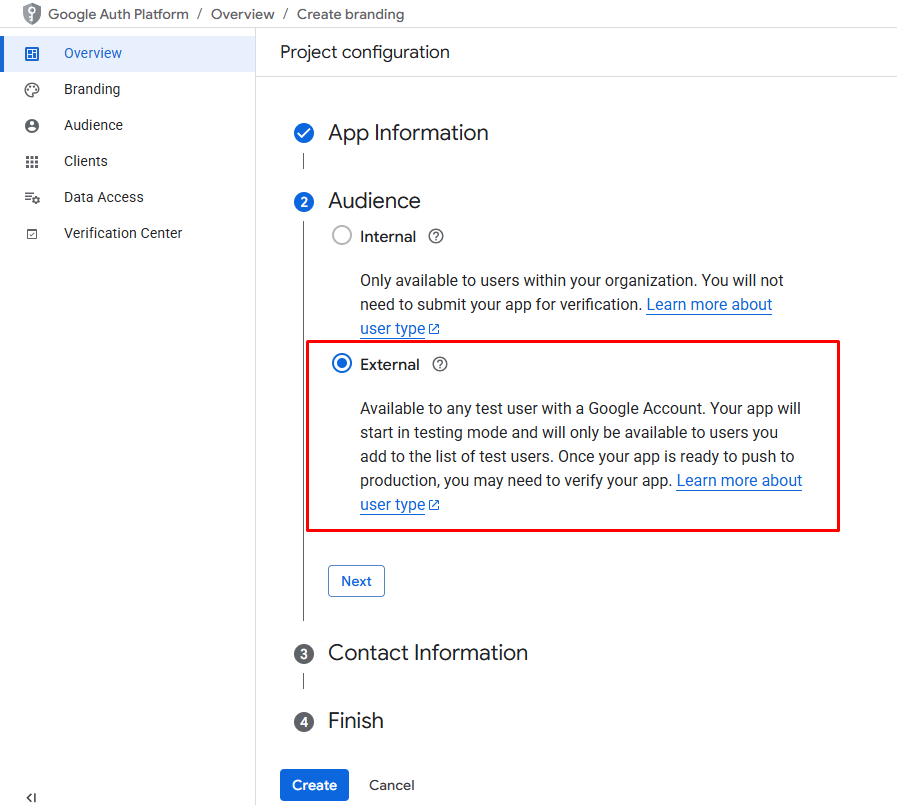The width and height of the screenshot is (897, 805).
Task: Expand the Finish step heading
Action: point(355,721)
